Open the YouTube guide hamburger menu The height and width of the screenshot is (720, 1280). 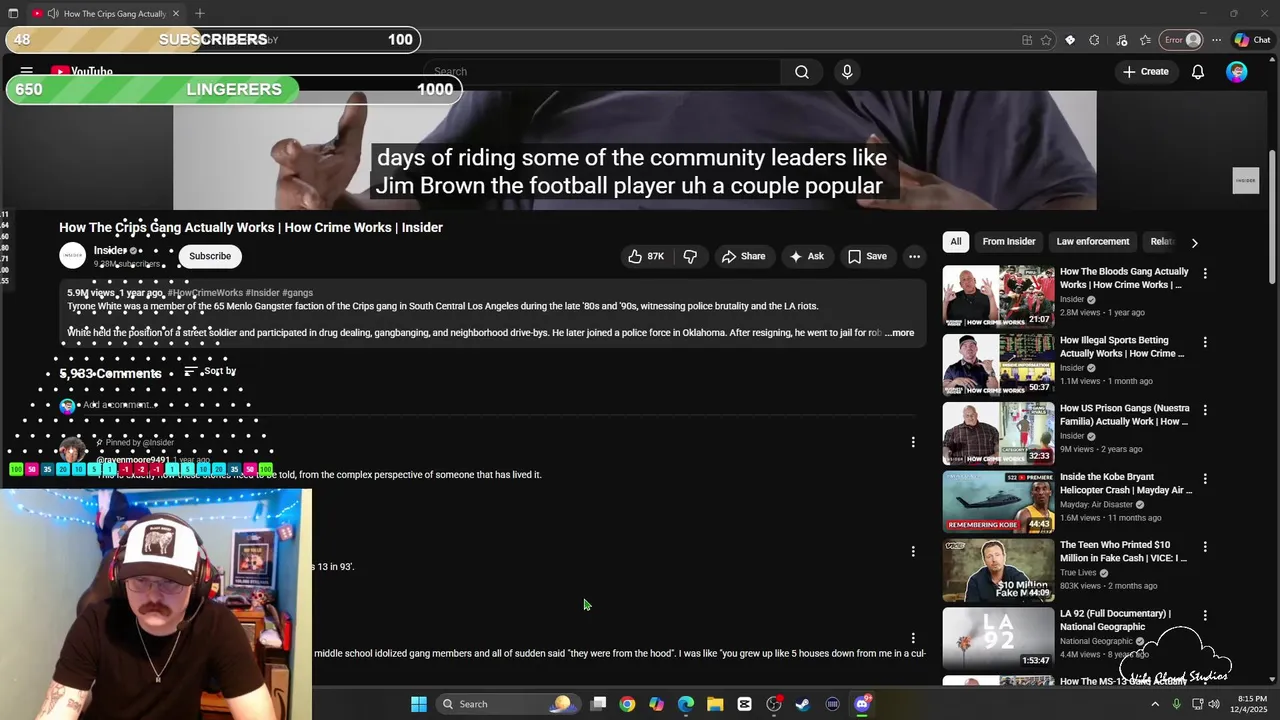coord(27,72)
